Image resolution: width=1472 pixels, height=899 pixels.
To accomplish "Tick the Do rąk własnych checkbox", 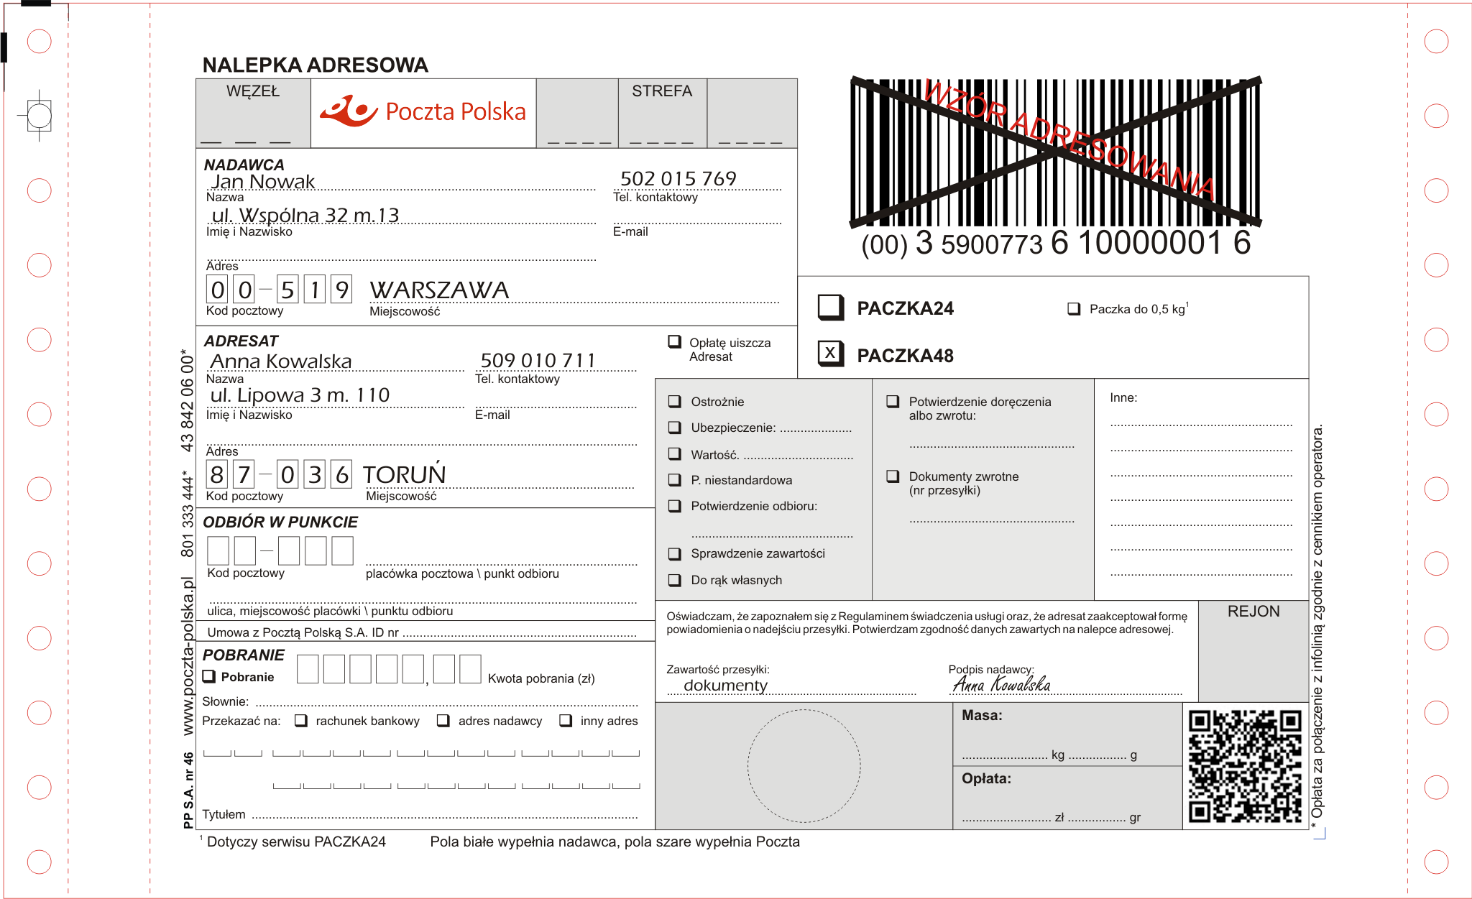I will click(x=675, y=580).
